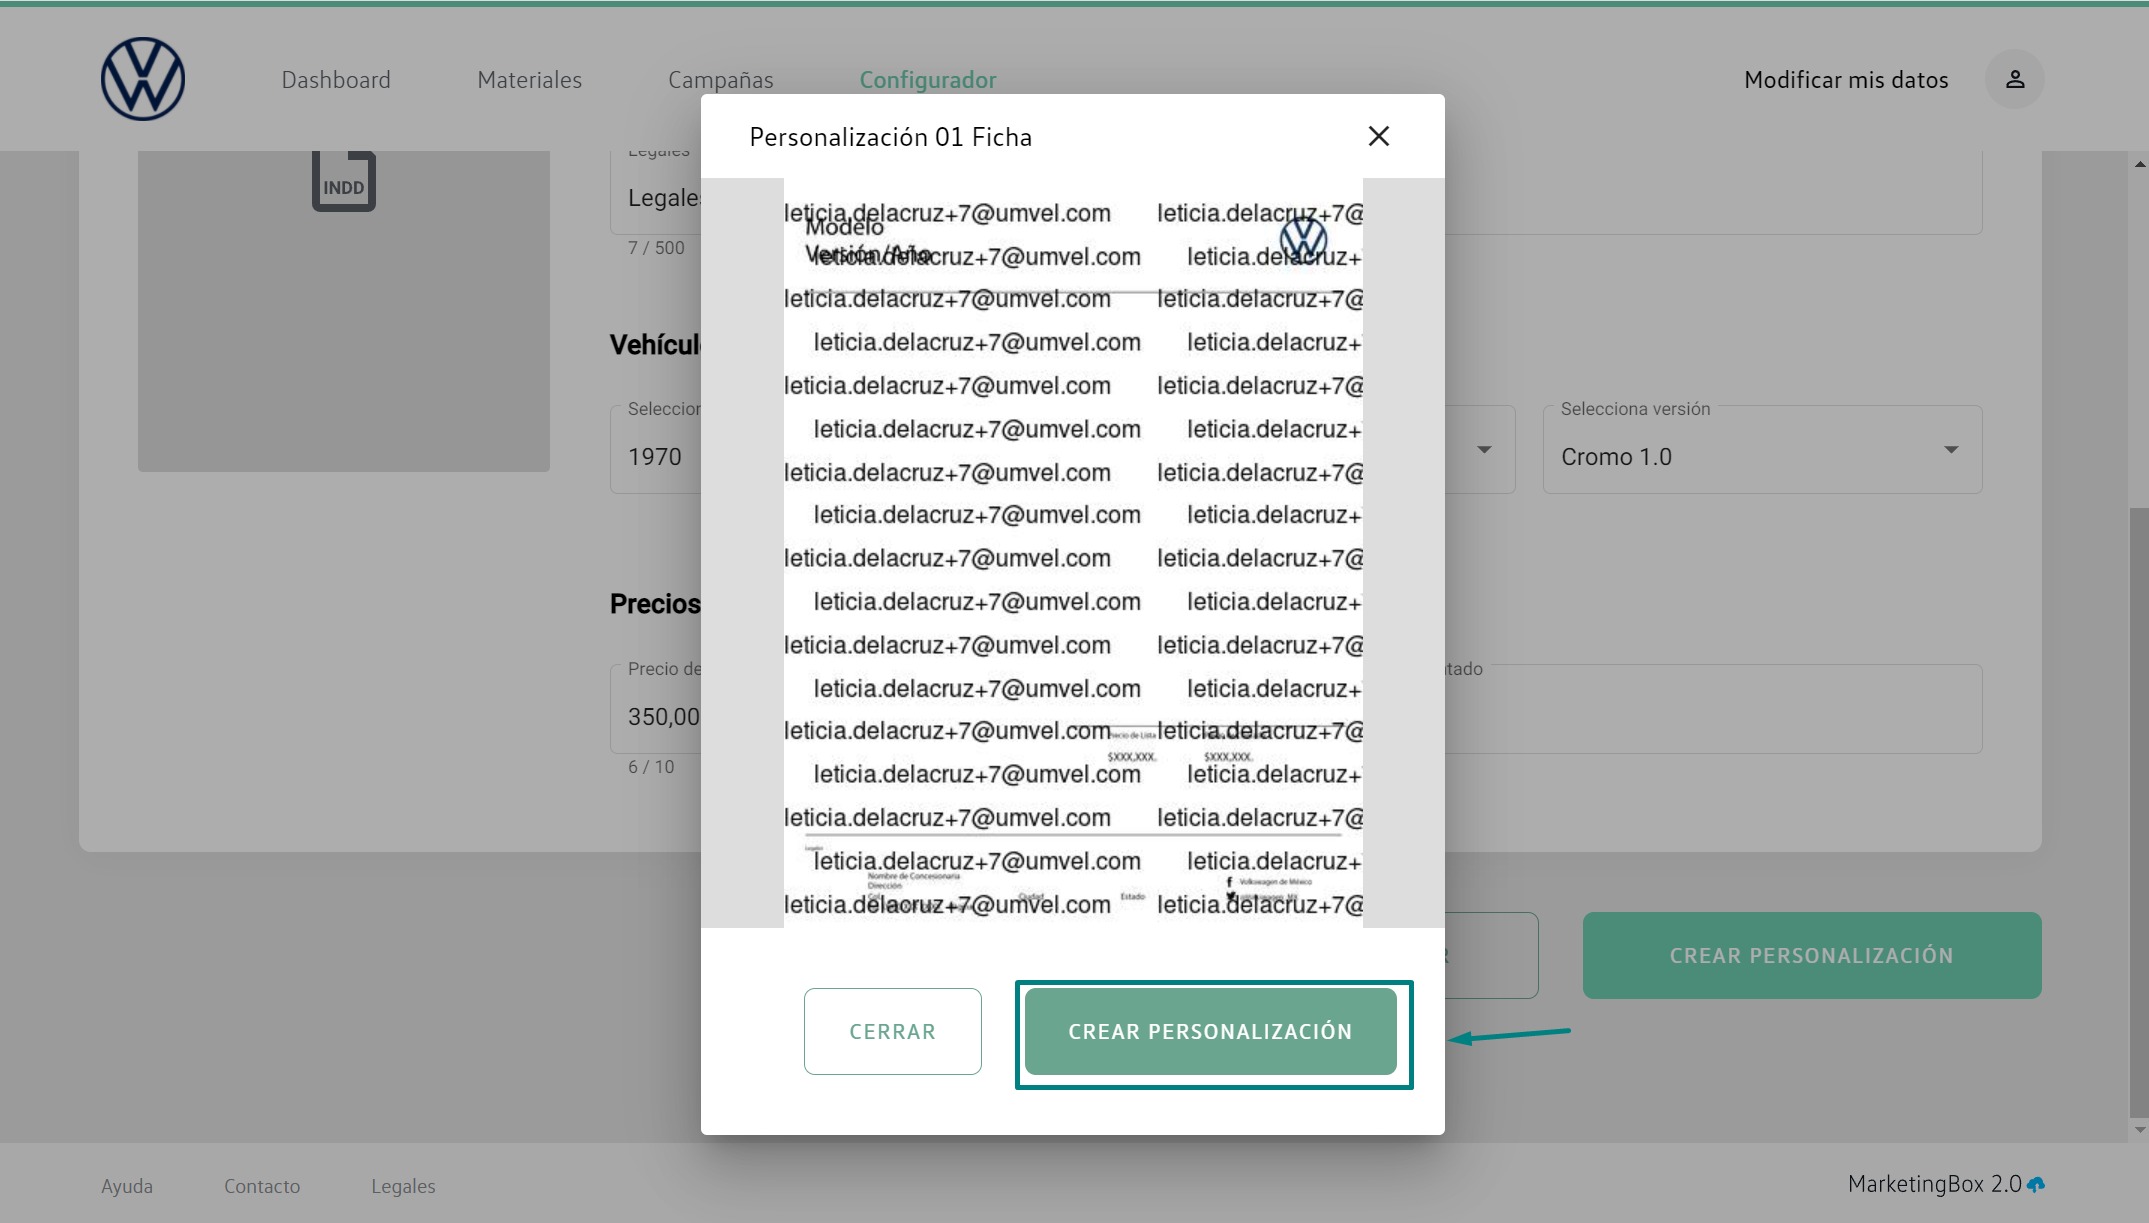Click the Volkswagen logo in header
This screenshot has height=1223, width=2149.
click(143, 79)
